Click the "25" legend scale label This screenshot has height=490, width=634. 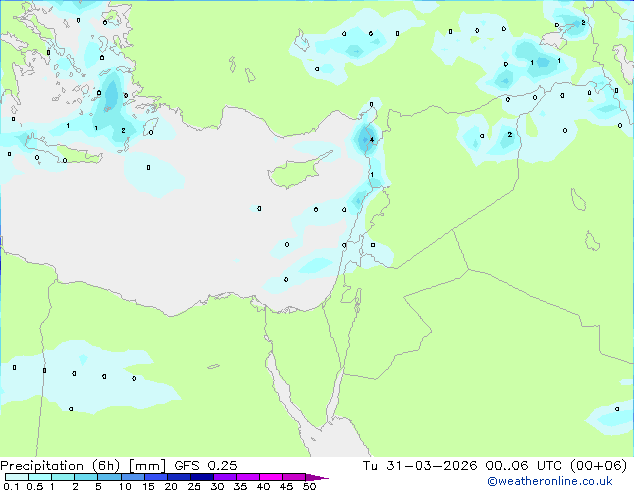coord(194,486)
